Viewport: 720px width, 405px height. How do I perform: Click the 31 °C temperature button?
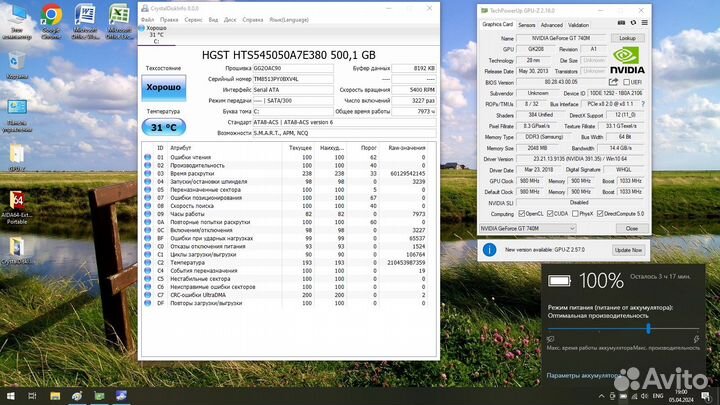click(x=163, y=127)
